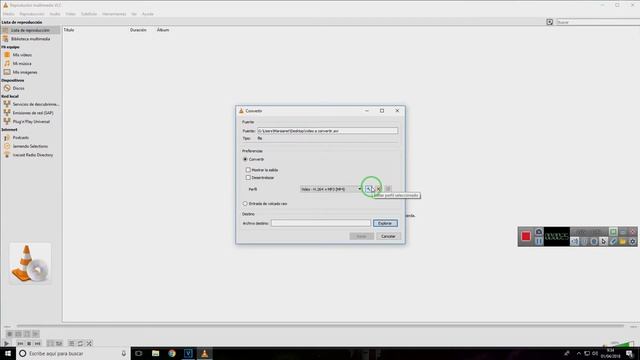Enable Mostrar la salida checkbox
The width and height of the screenshot is (640, 360).
click(248, 170)
